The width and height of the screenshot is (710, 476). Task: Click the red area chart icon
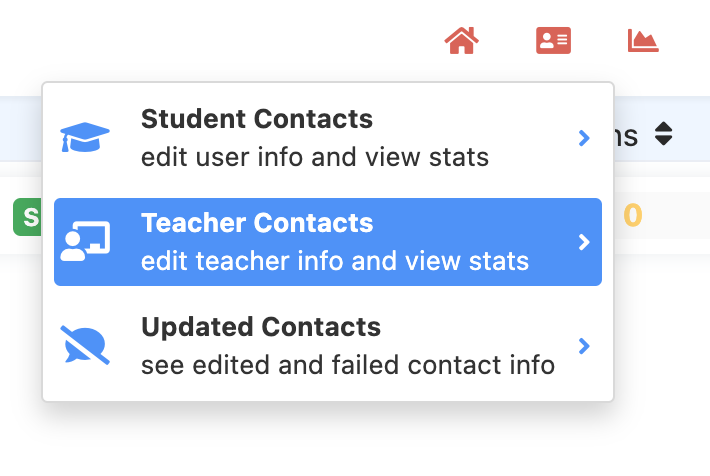click(x=643, y=41)
